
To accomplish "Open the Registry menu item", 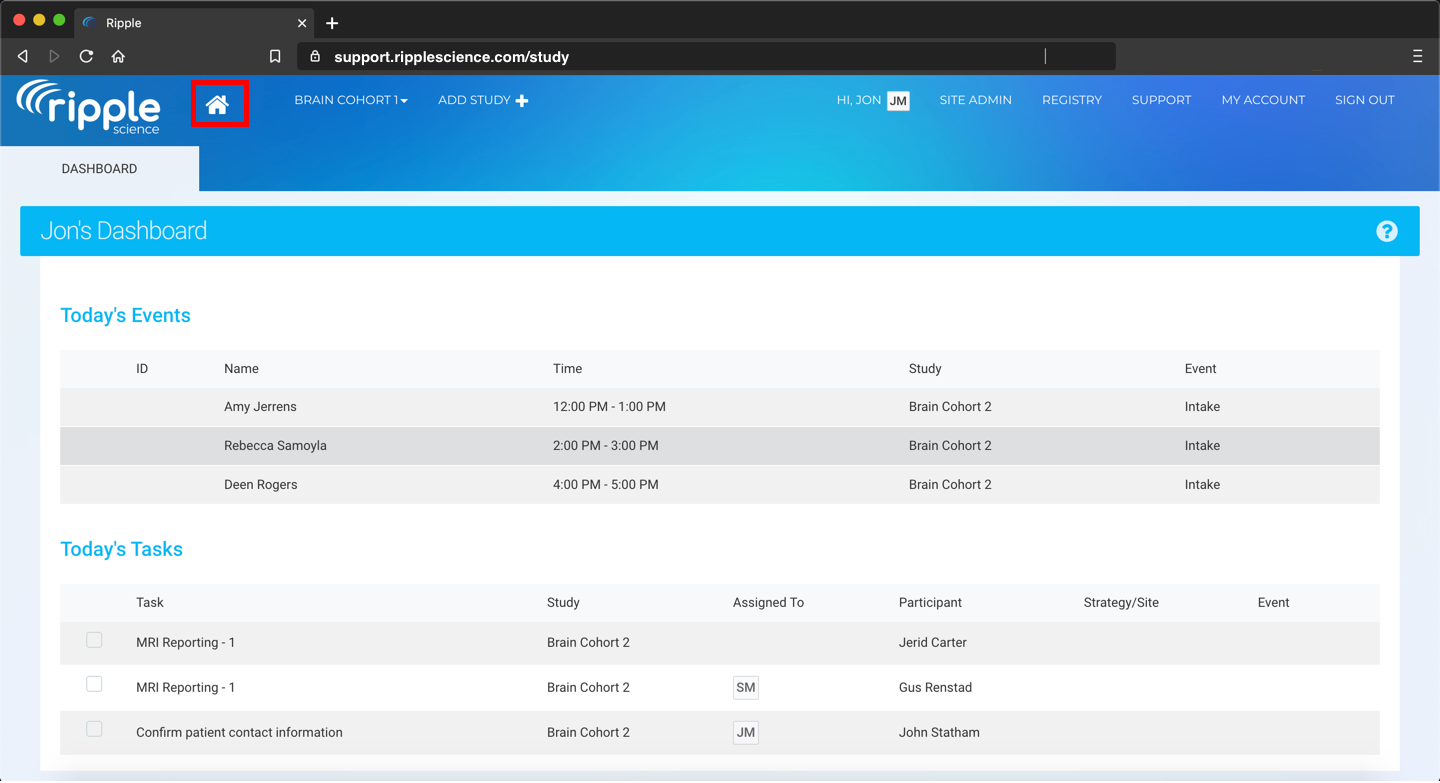I will click(1071, 100).
